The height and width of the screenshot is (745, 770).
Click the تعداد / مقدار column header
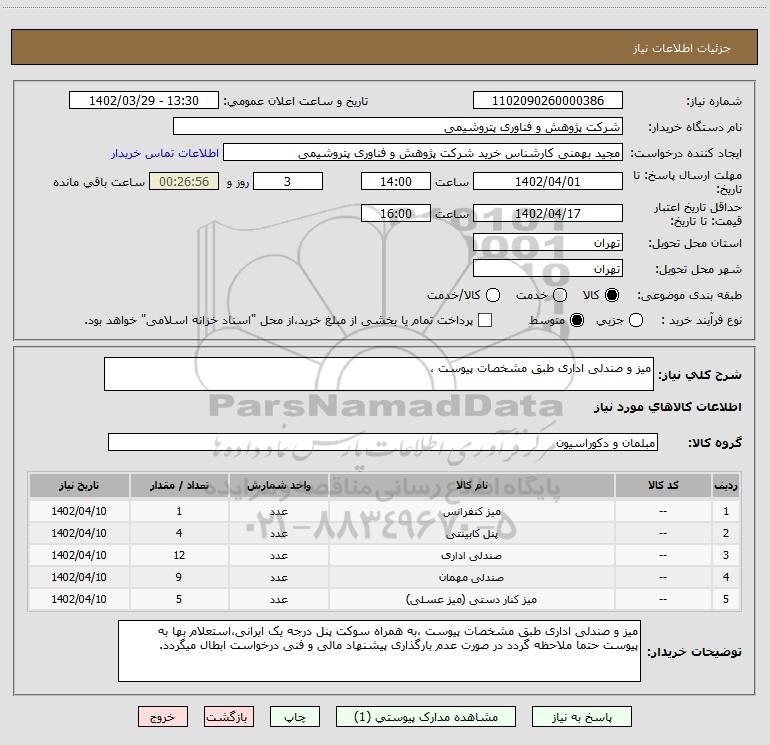(x=179, y=486)
